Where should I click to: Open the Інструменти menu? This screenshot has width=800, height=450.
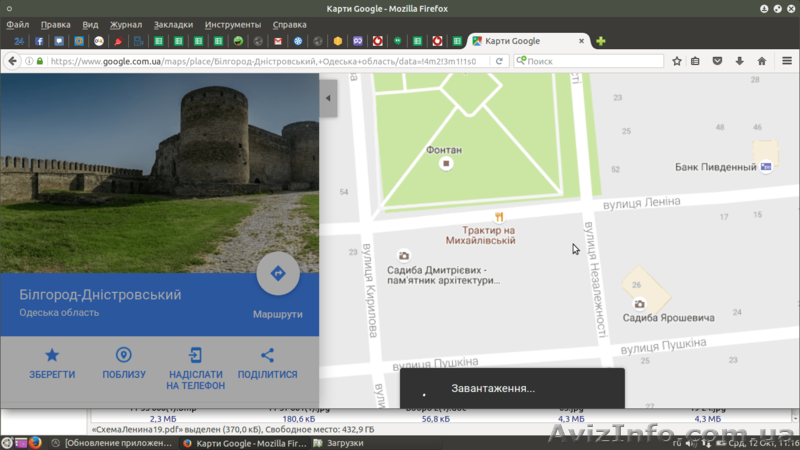233,24
